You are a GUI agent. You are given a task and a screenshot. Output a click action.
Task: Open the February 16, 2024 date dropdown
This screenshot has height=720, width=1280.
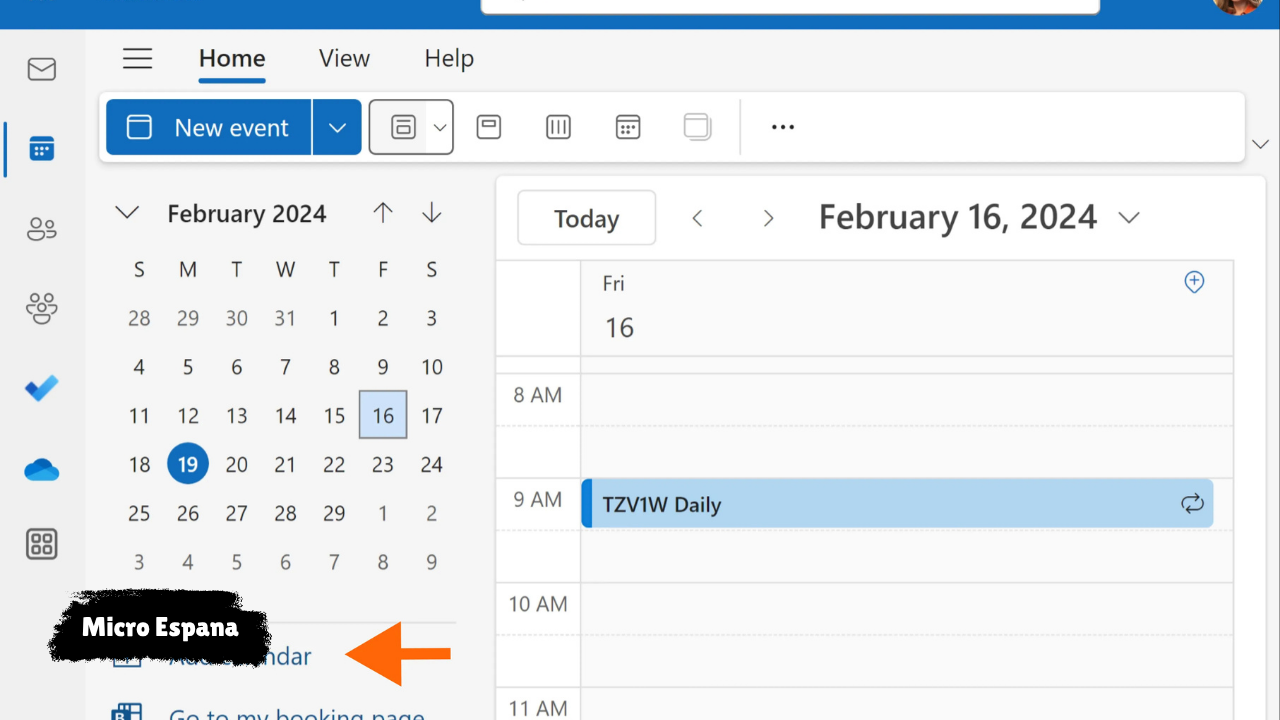pos(1129,217)
